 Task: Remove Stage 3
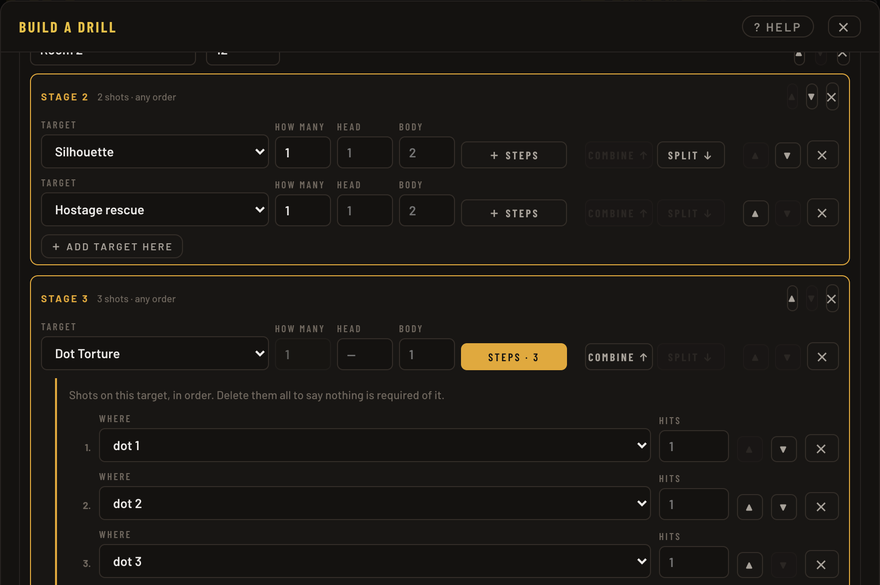pyautogui.click(x=832, y=299)
